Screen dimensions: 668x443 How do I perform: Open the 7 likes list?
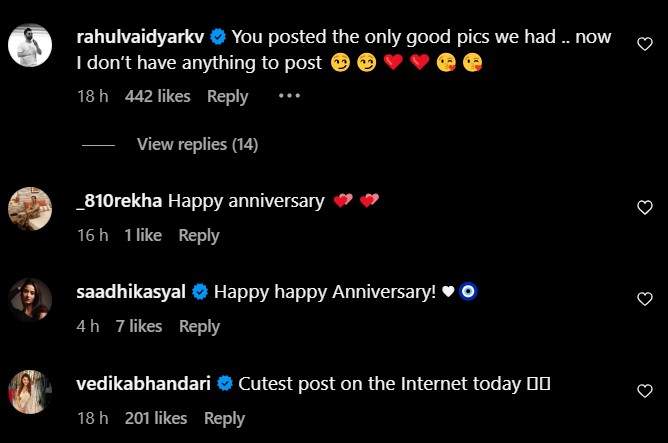coord(138,326)
